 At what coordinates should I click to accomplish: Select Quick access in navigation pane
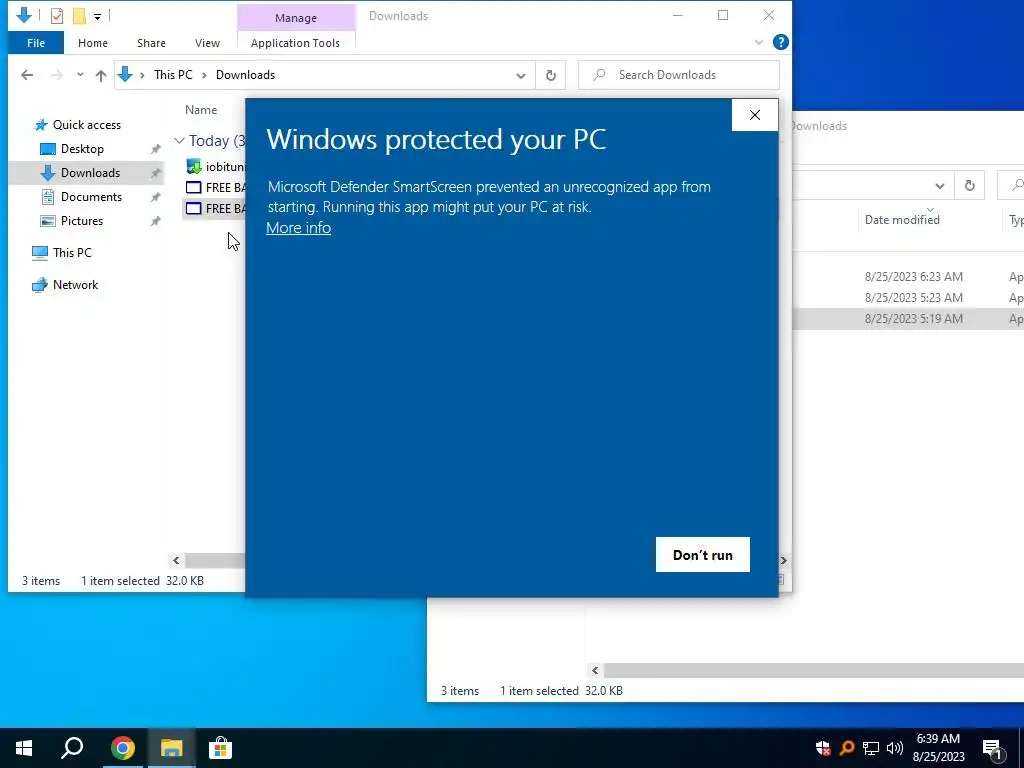[86, 125]
